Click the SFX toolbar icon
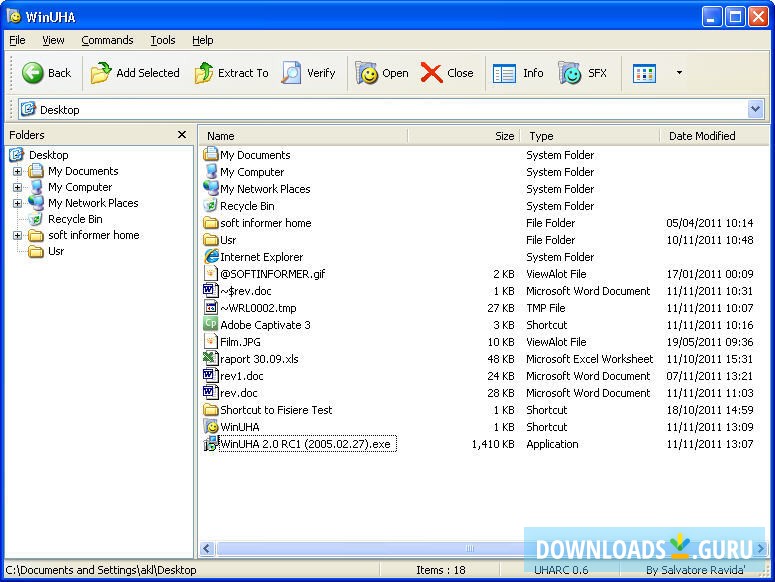Viewport: 775px width, 582px height. [x=570, y=73]
